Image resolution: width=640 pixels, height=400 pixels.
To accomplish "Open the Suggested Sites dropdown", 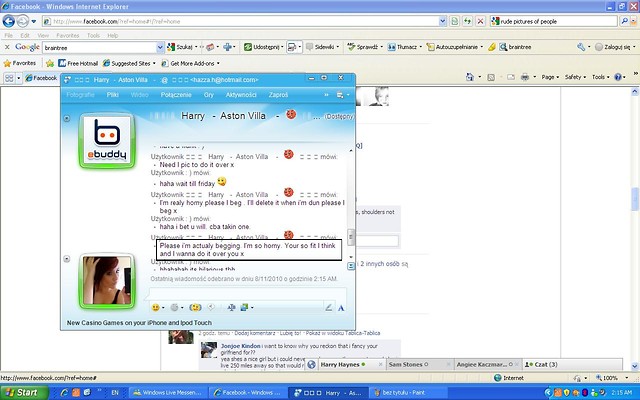I will tap(129, 63).
